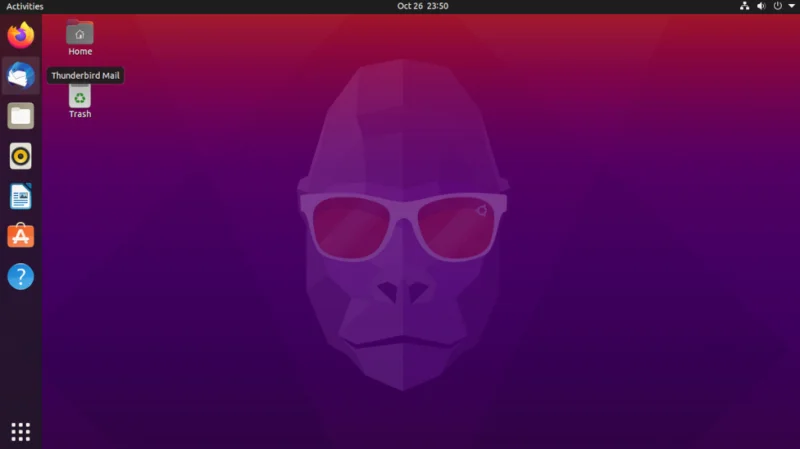Click the network status icon
Screen dimensions: 800x449
744,6
